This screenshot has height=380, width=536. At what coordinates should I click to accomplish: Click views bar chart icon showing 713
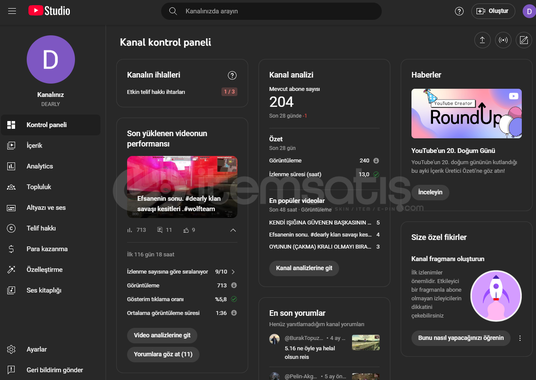click(130, 230)
